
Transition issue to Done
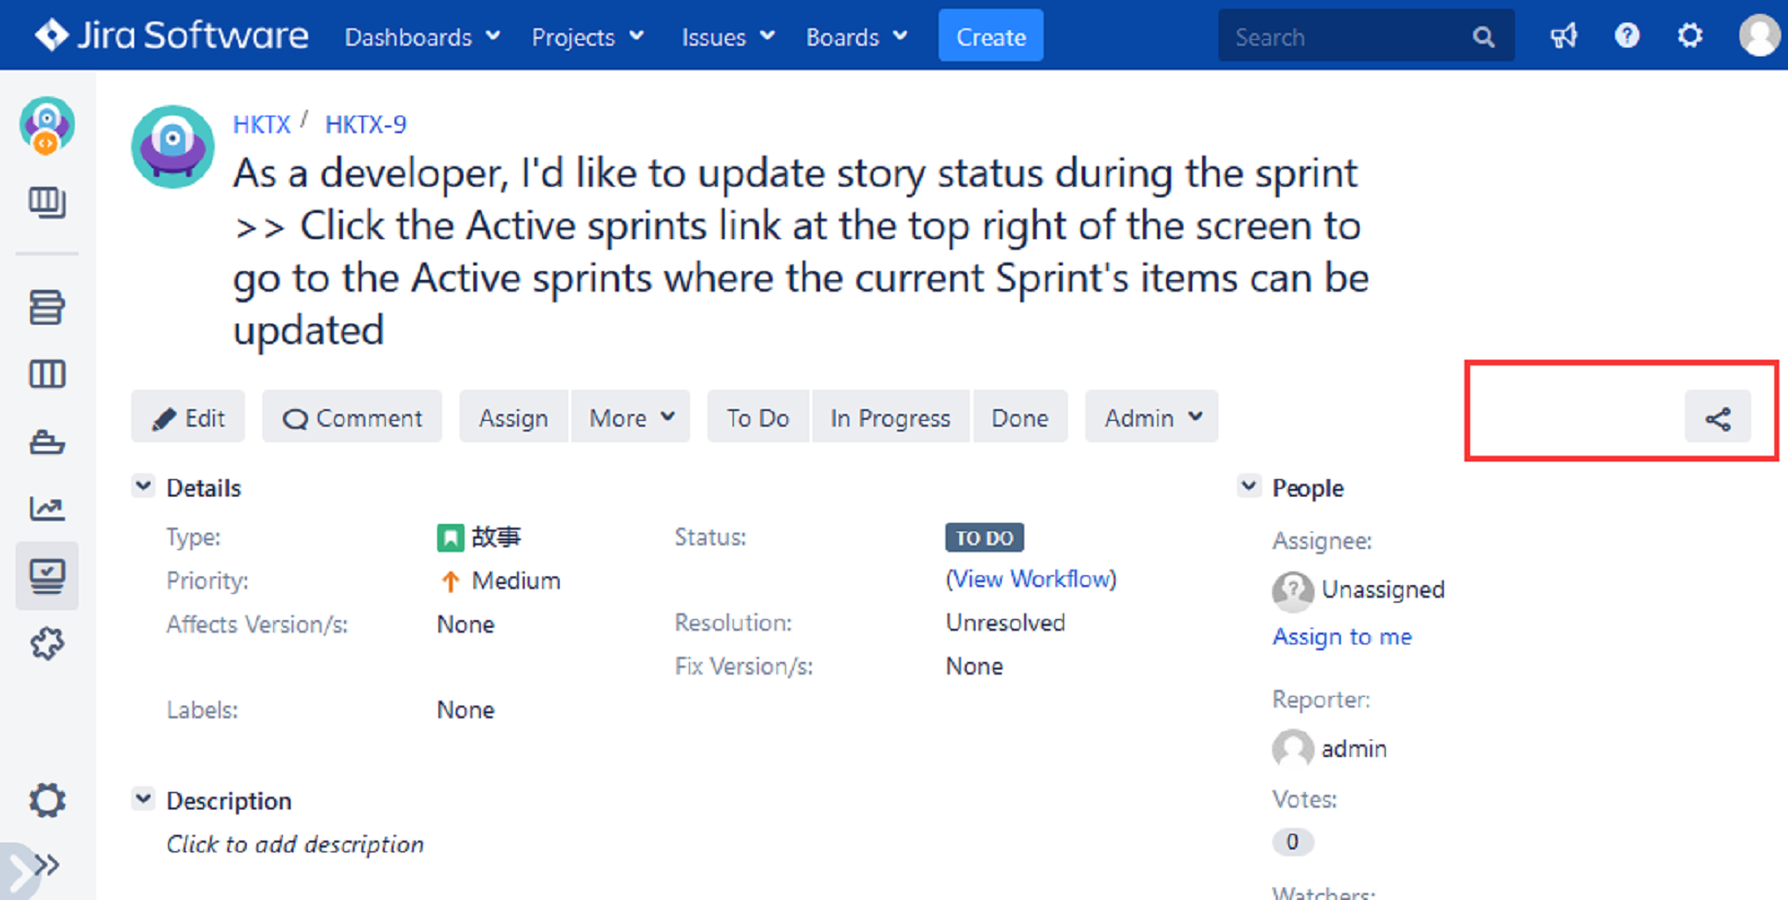tap(1020, 417)
